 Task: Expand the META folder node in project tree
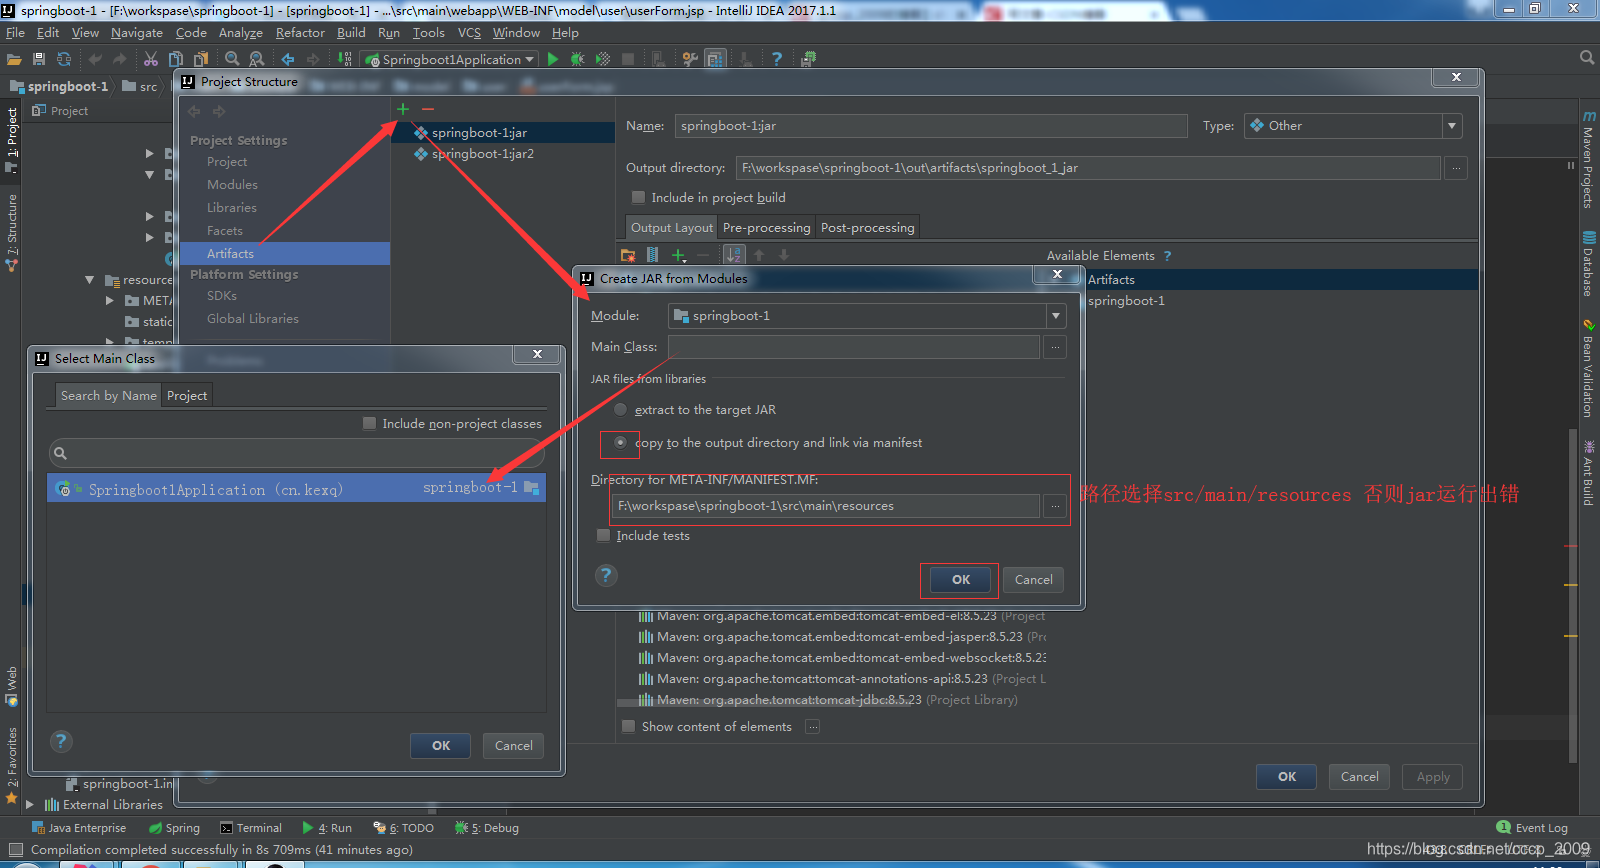tap(110, 300)
